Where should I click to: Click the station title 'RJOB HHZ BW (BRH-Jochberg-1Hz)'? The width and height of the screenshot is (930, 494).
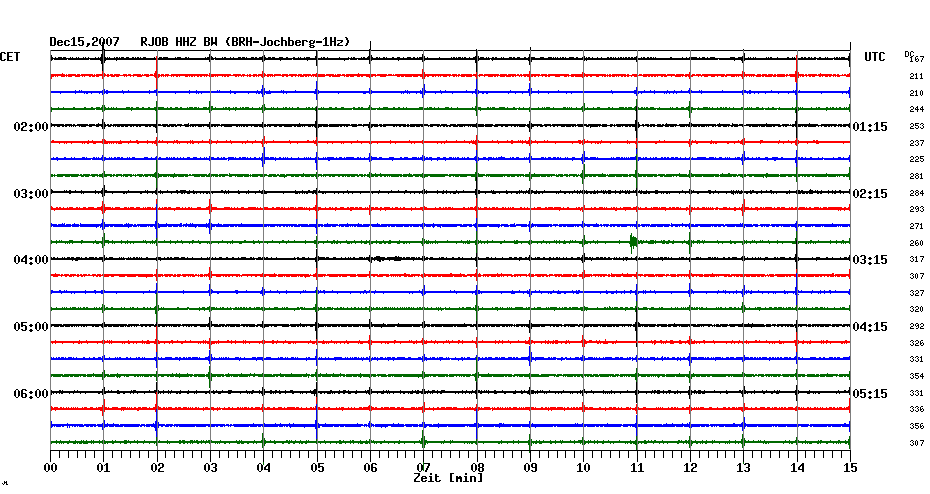click(245, 42)
